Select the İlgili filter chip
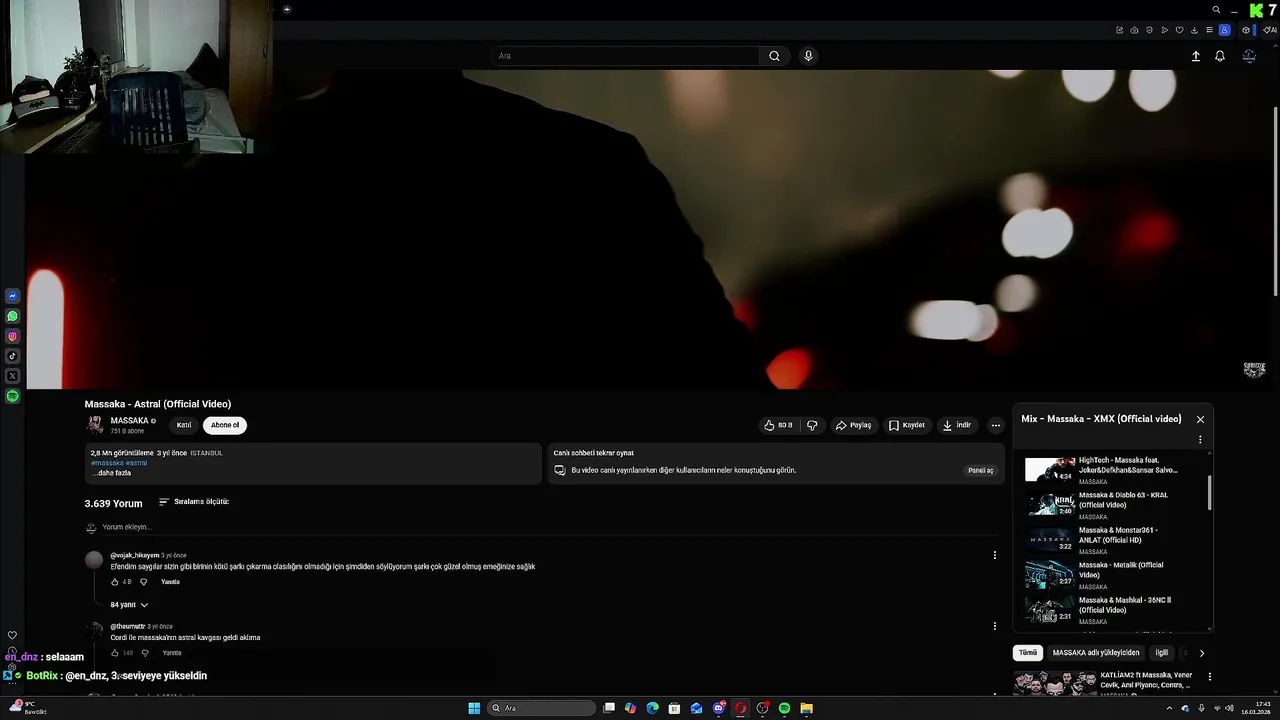1280x720 pixels. [x=1161, y=653]
